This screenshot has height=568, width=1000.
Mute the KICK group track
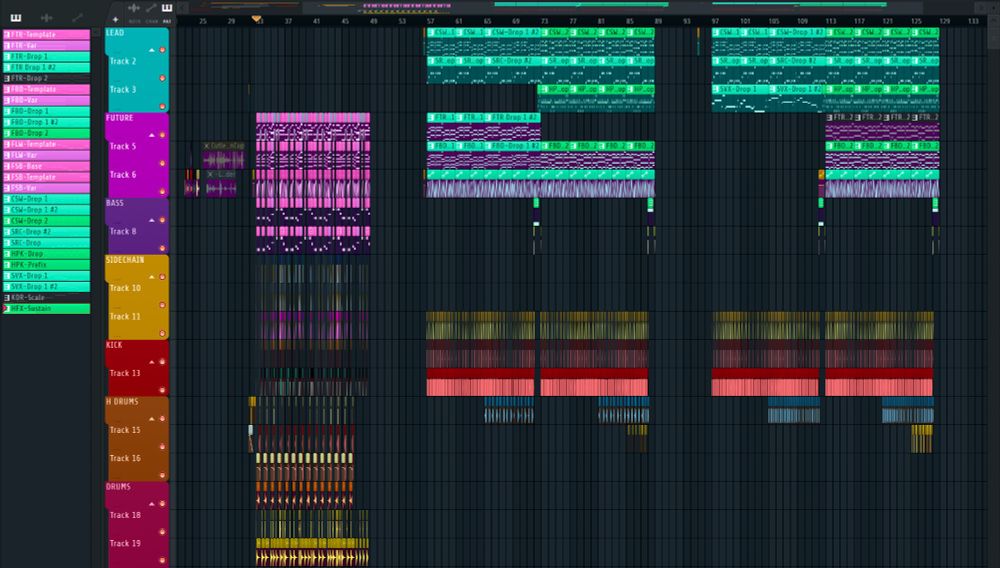click(x=162, y=361)
